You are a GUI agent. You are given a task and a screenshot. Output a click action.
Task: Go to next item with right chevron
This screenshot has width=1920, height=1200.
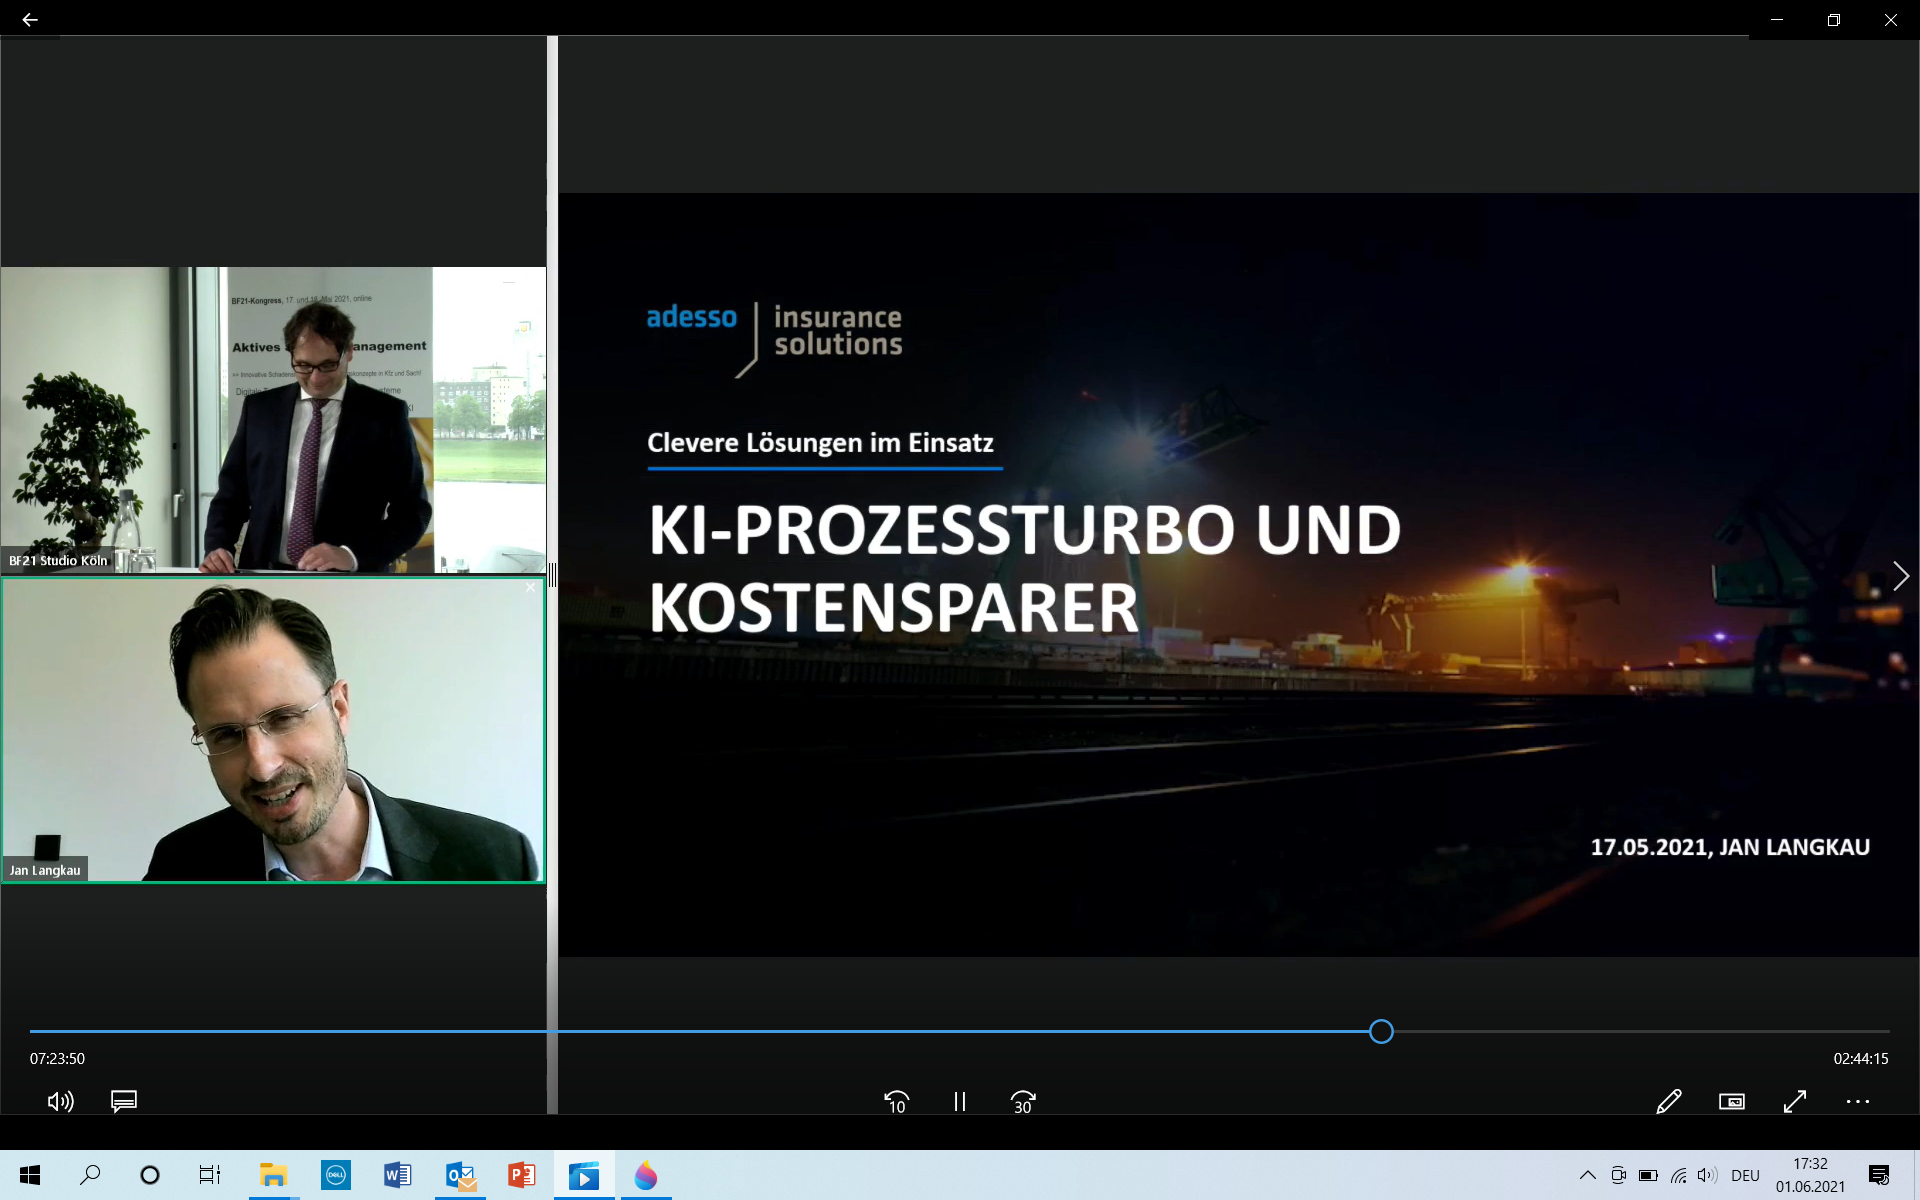point(1900,576)
